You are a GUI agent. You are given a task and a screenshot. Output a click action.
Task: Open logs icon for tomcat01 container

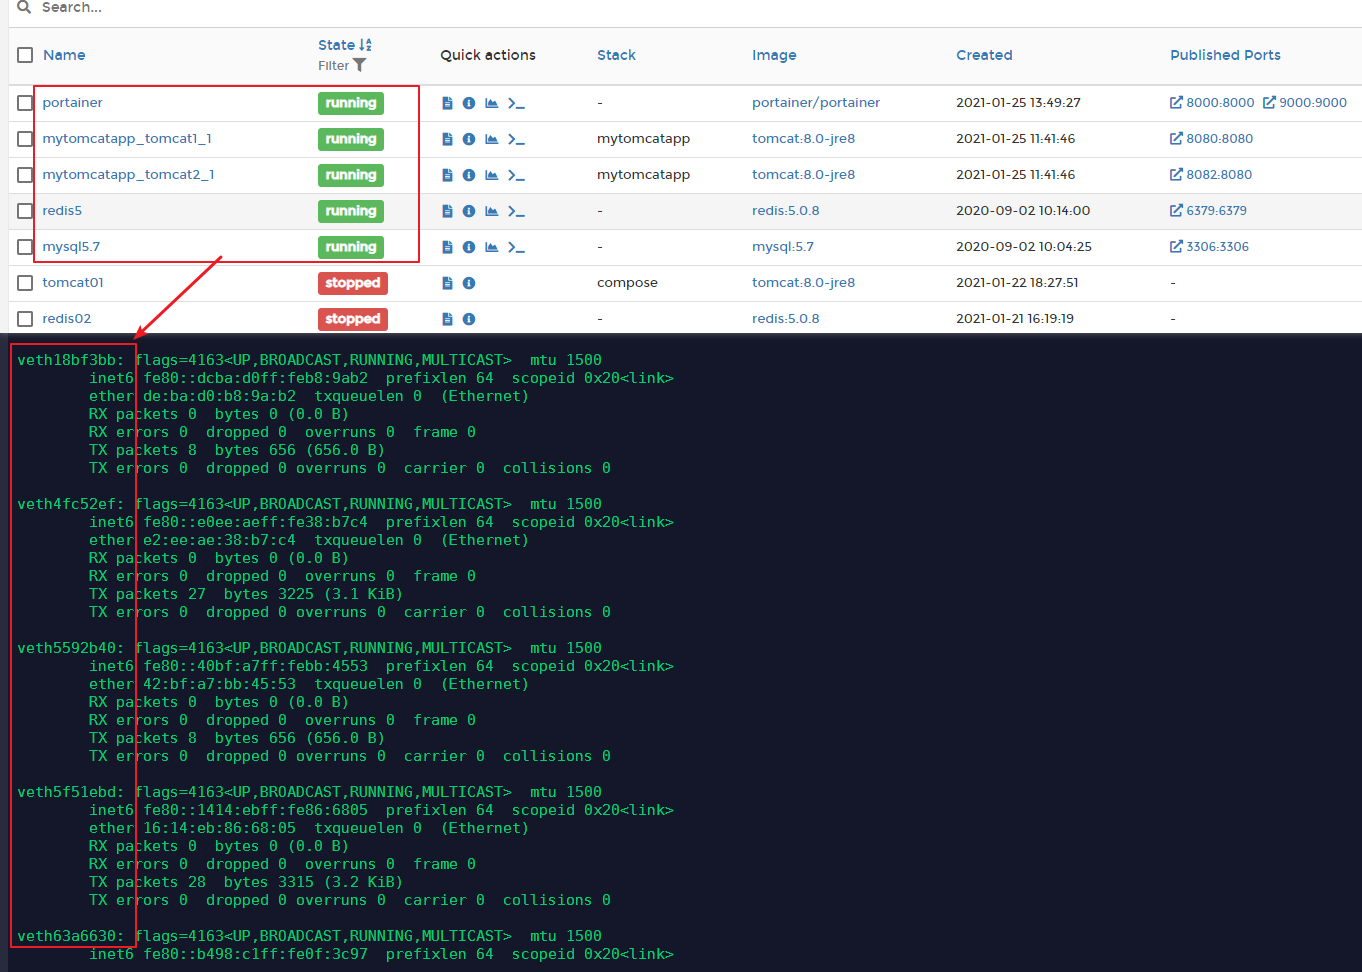click(447, 283)
